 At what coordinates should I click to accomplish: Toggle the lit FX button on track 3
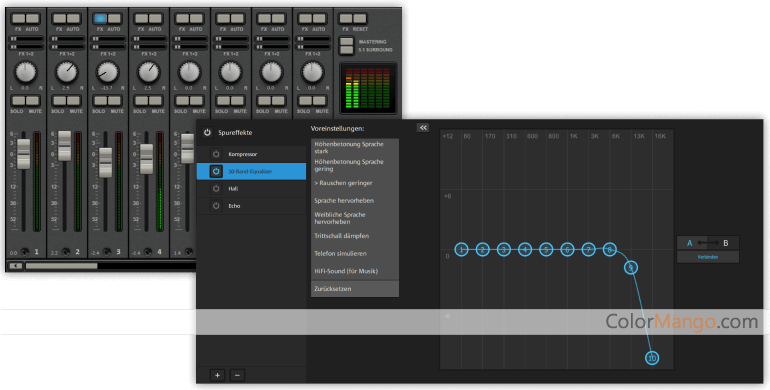pos(100,19)
